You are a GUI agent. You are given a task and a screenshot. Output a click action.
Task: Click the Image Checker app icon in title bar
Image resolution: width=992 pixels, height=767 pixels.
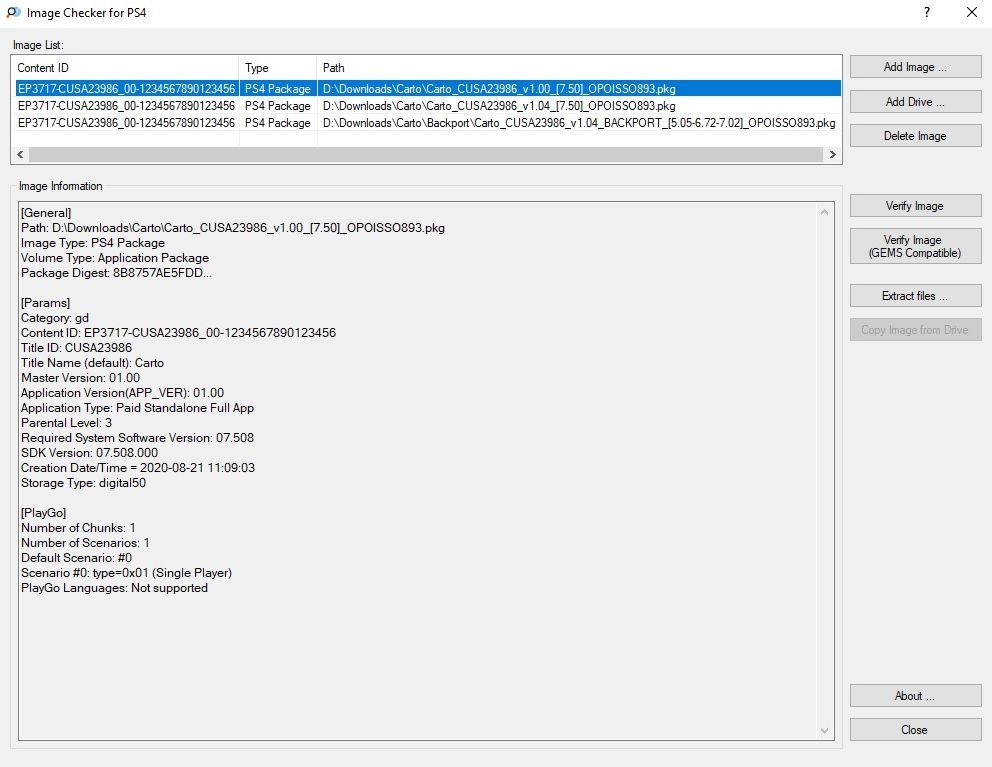13,13
